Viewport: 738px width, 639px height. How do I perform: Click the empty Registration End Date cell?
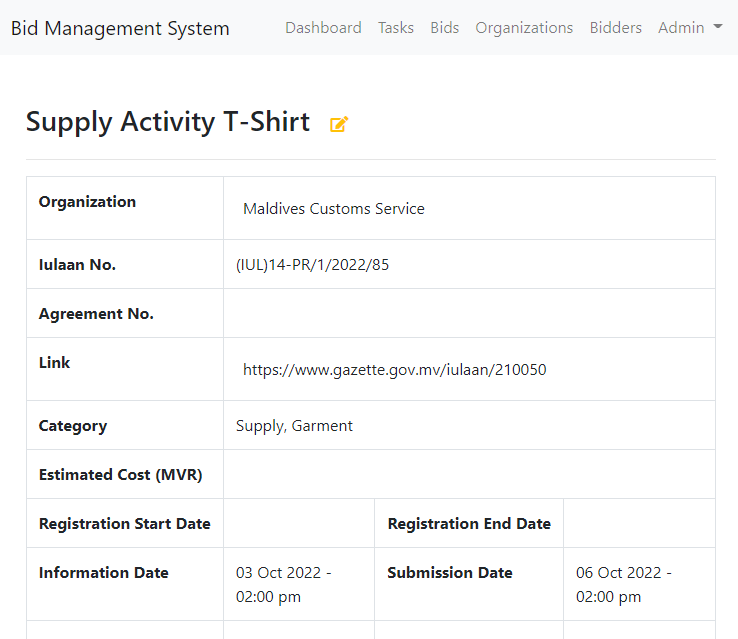tap(639, 523)
